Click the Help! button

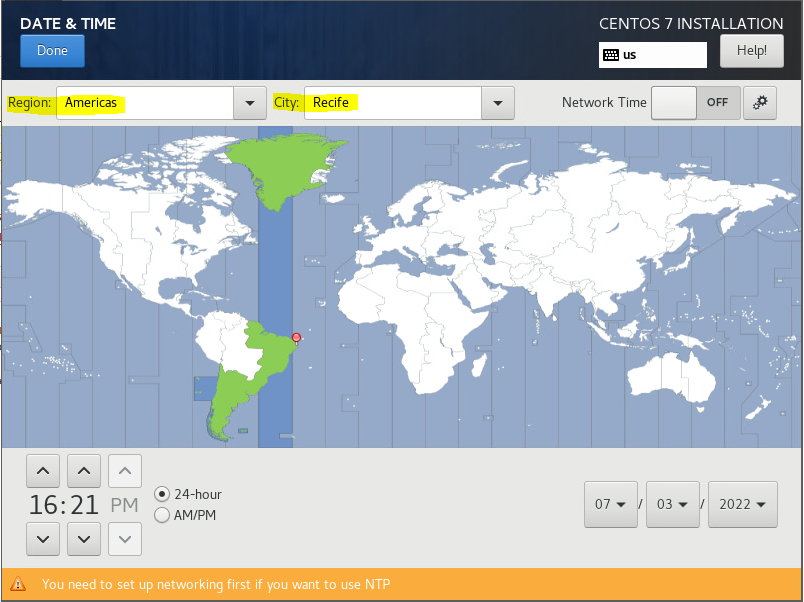pos(751,51)
